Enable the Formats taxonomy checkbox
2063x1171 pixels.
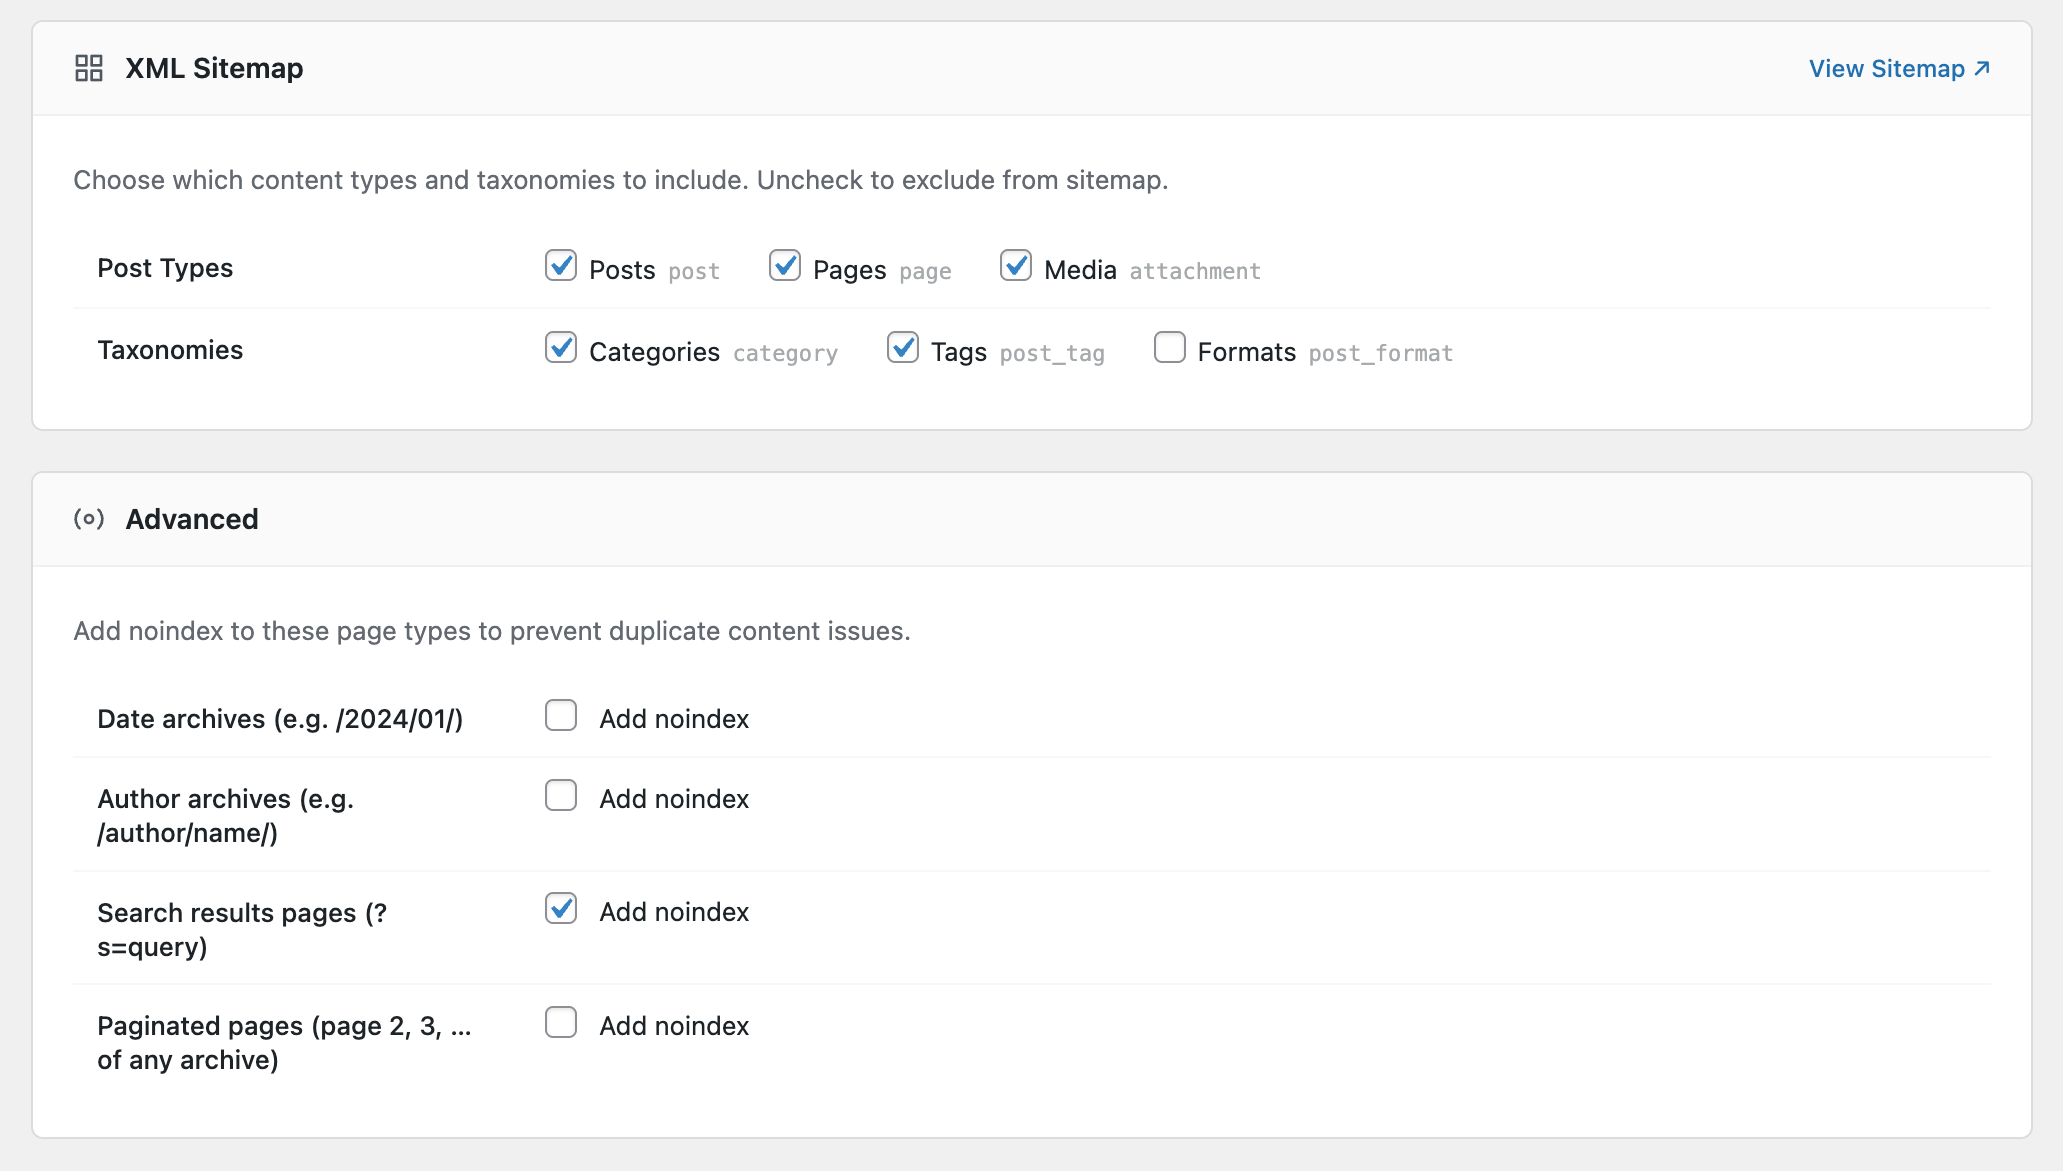[x=1170, y=348]
